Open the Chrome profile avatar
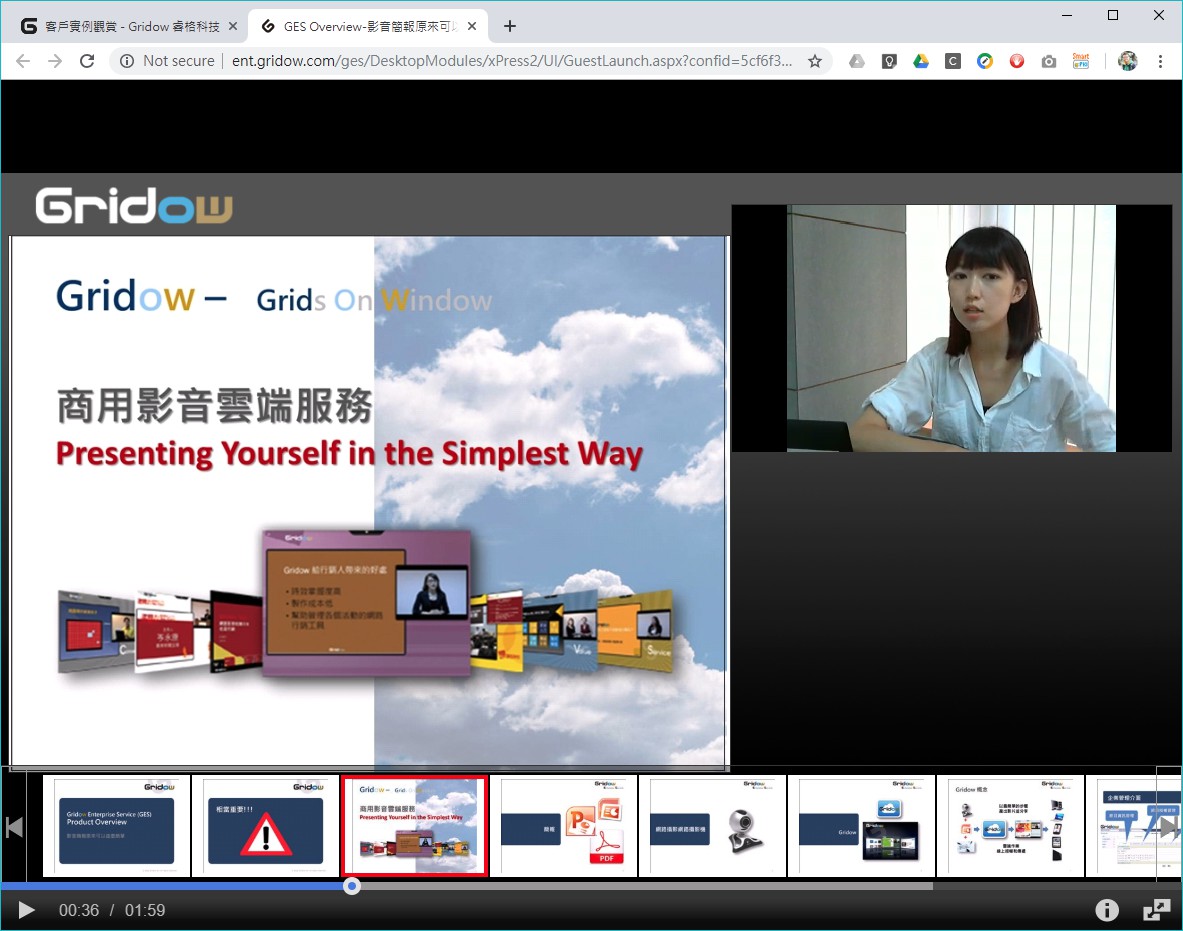The width and height of the screenshot is (1183, 931). [1128, 61]
